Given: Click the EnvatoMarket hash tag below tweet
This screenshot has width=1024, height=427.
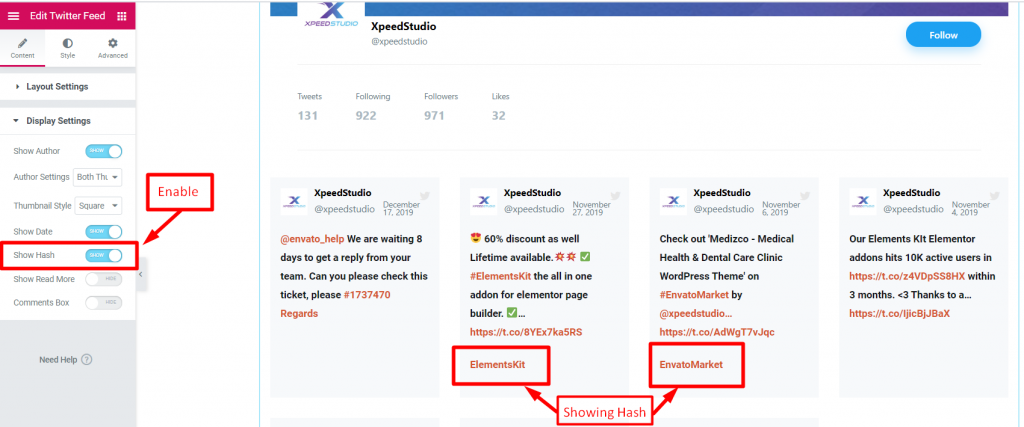Looking at the screenshot, I should [691, 365].
